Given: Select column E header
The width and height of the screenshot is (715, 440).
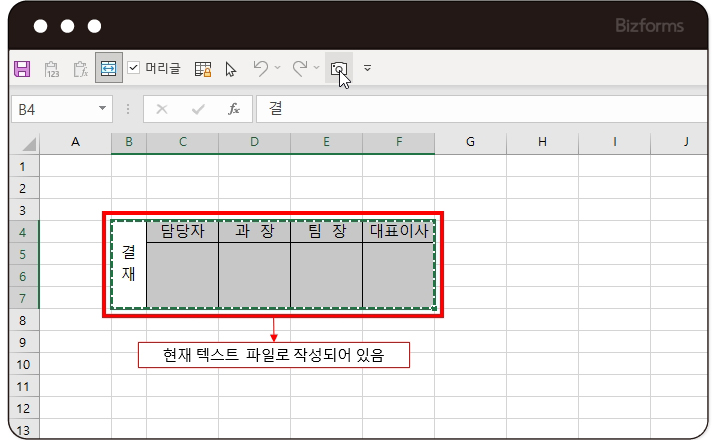Looking at the screenshot, I should point(326,142).
